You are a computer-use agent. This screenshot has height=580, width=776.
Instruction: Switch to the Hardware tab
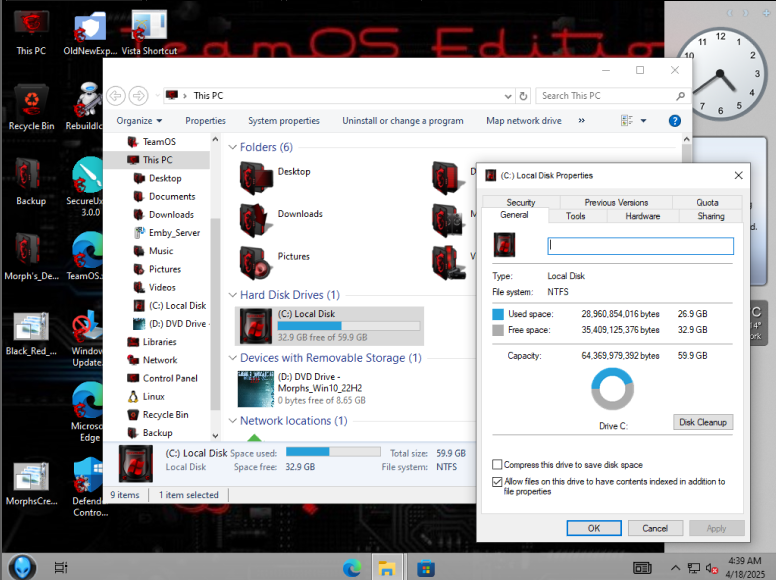coord(642,216)
